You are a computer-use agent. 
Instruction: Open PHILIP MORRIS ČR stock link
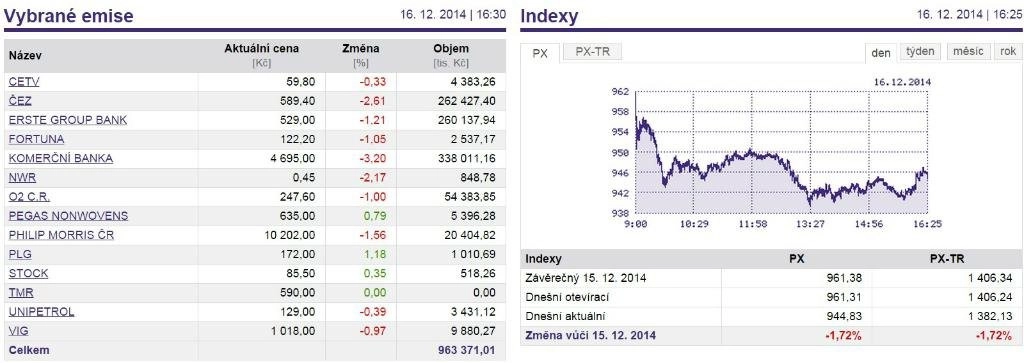click(x=61, y=235)
